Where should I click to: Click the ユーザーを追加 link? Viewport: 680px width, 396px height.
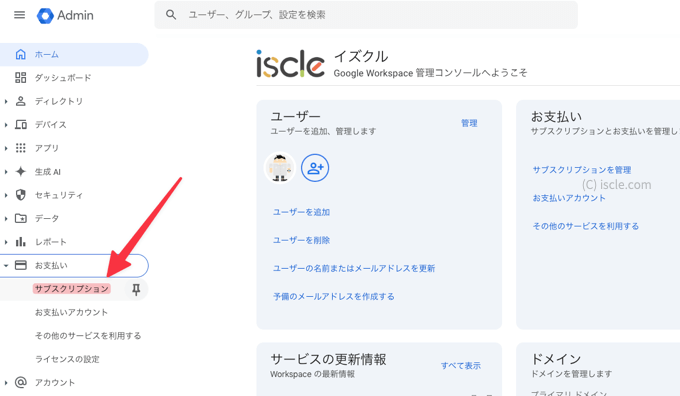point(301,212)
